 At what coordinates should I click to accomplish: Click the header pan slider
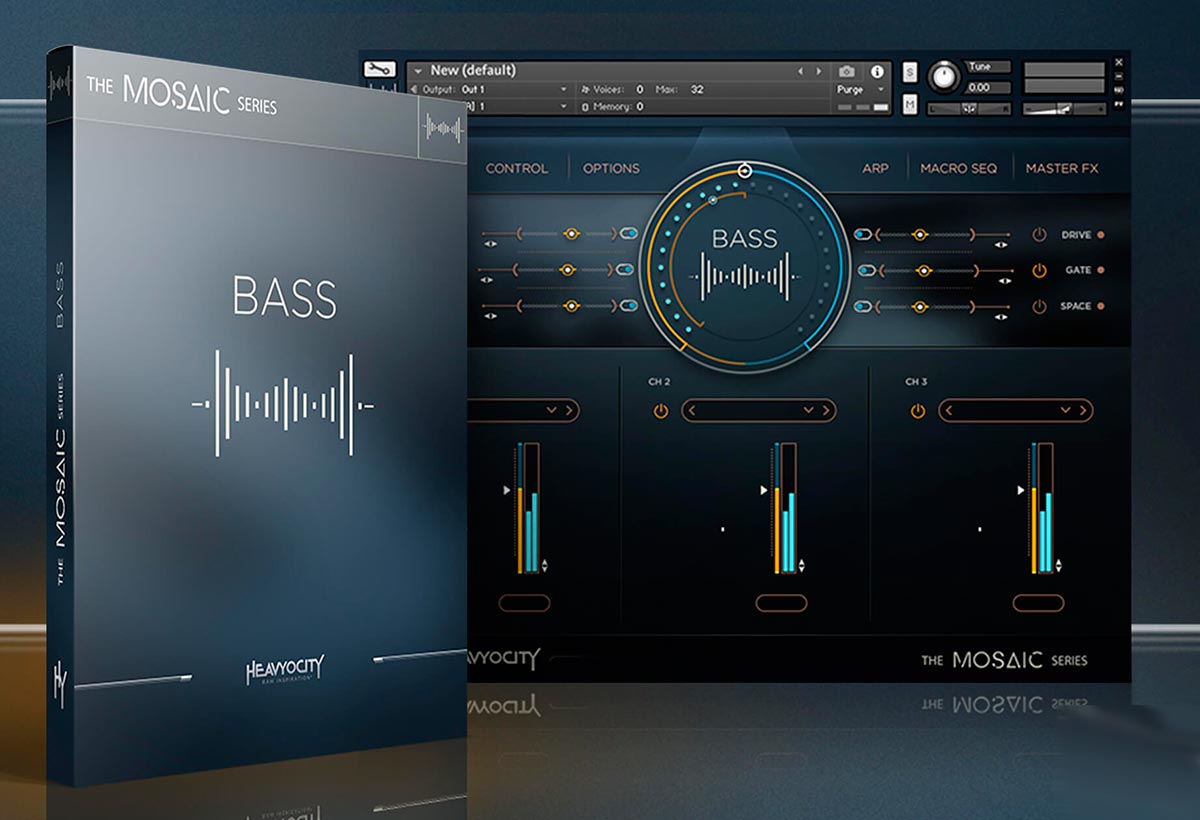coord(969,109)
